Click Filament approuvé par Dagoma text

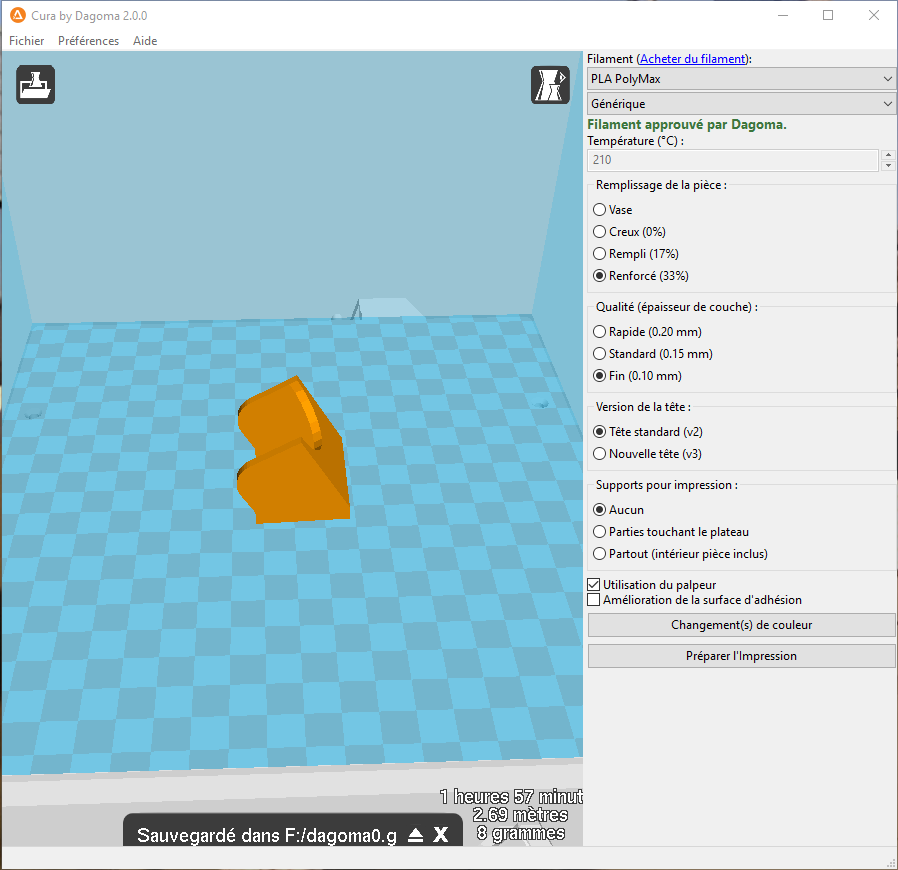(687, 124)
